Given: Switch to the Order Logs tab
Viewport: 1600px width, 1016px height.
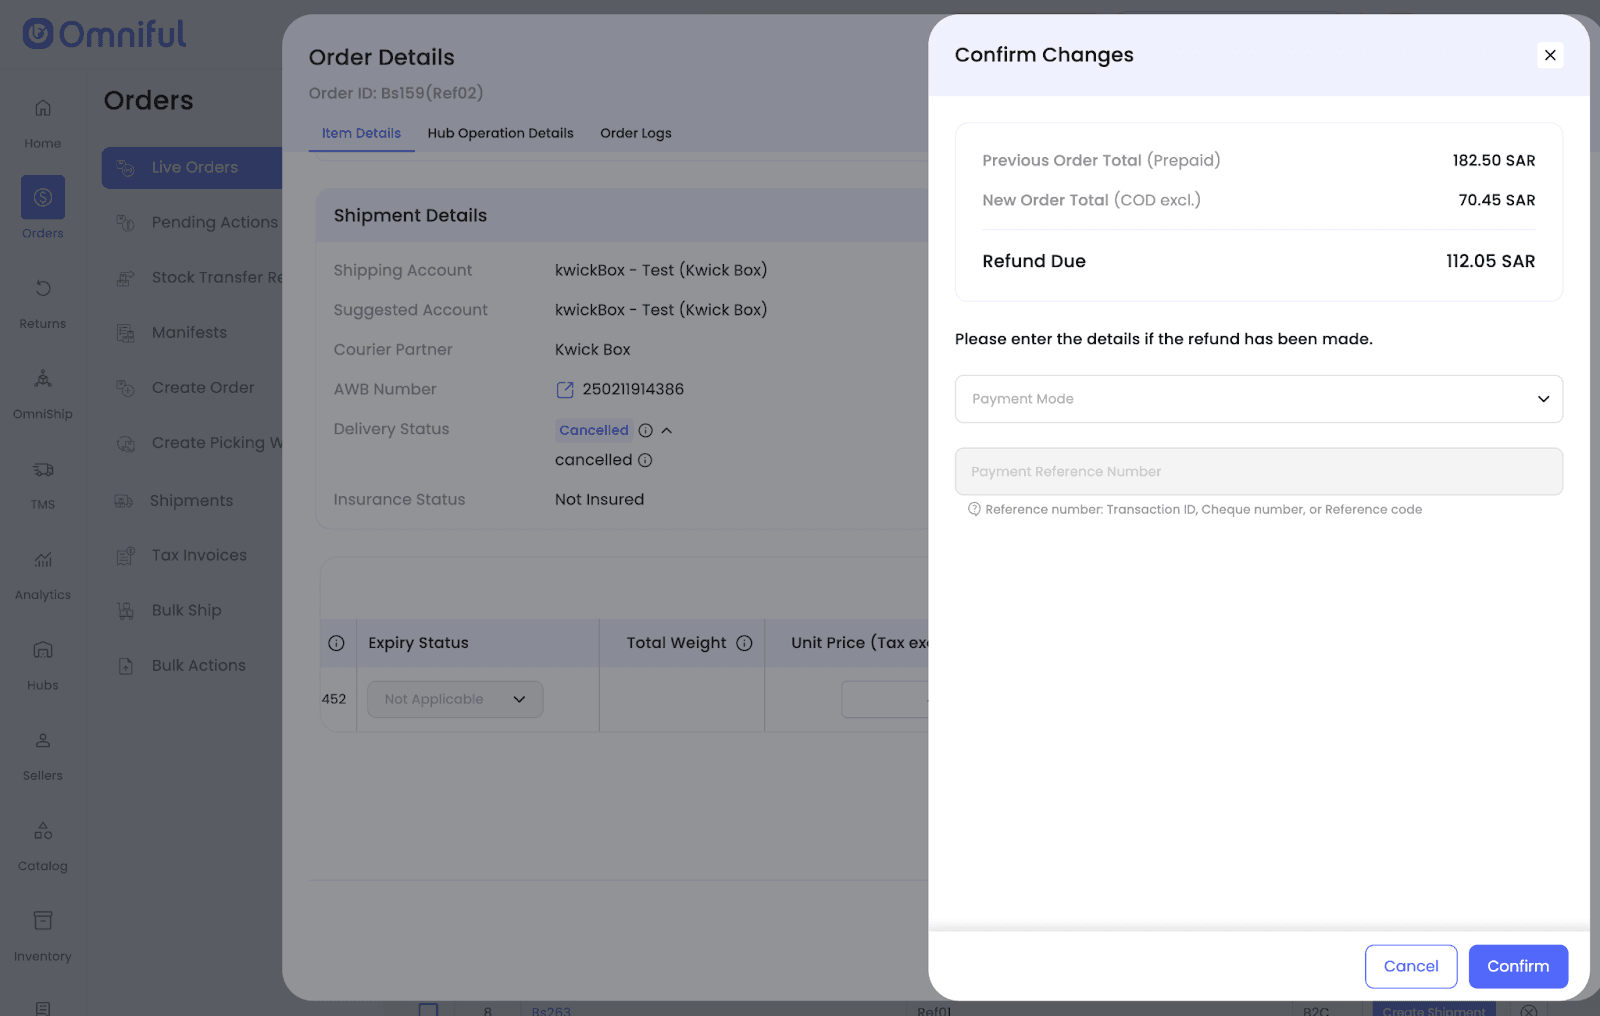Looking at the screenshot, I should (635, 133).
